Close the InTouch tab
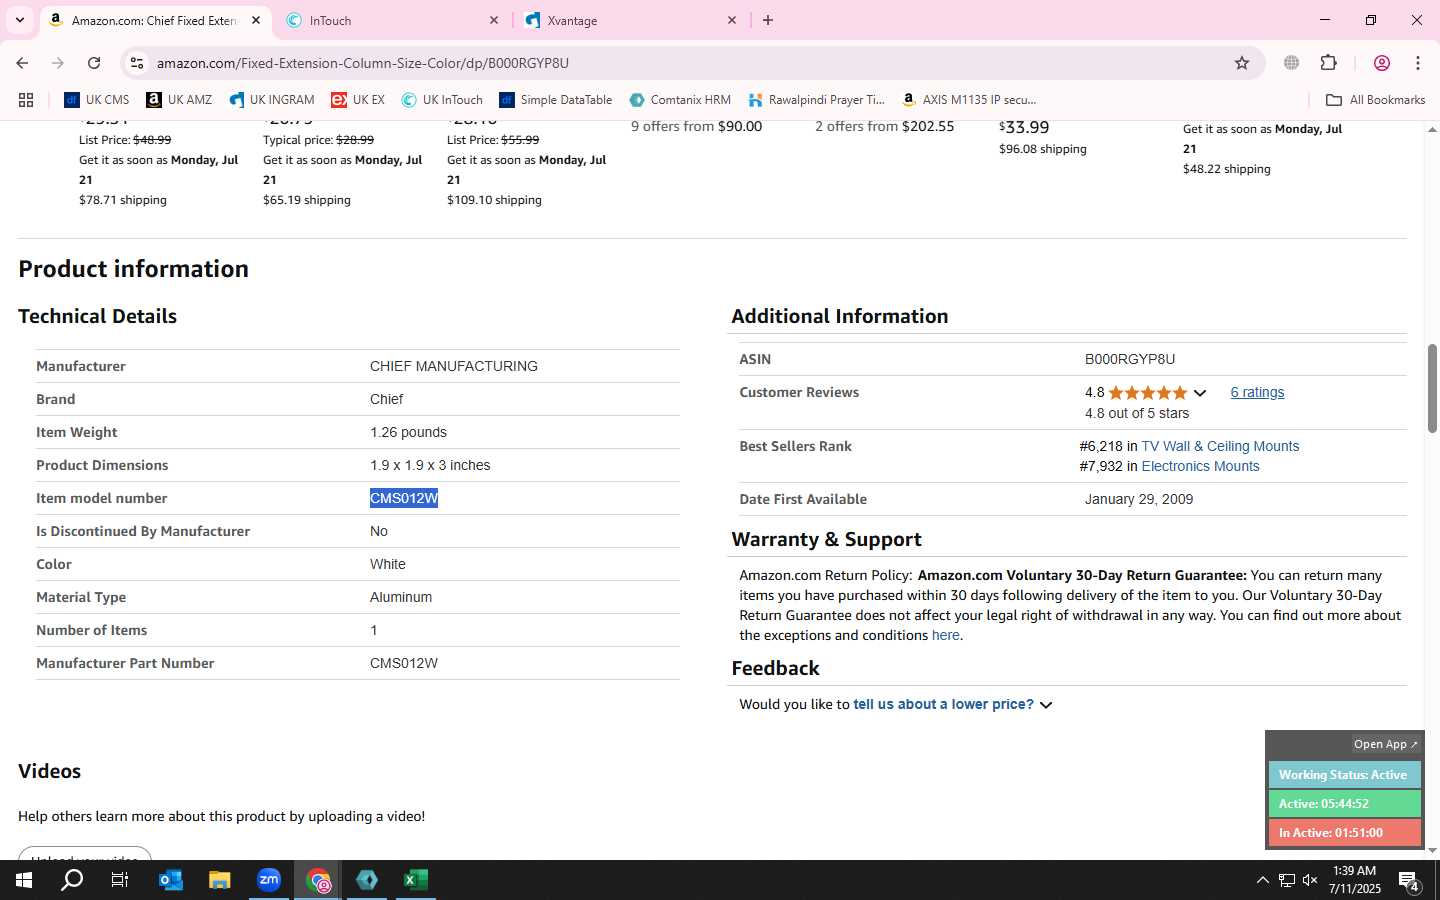The image size is (1440, 900). click(x=494, y=20)
